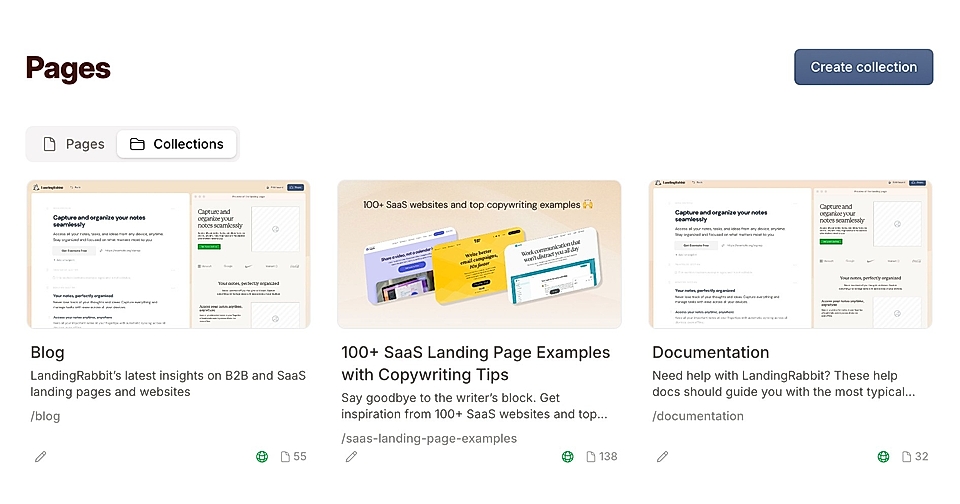Click the page count icon showing 55
This screenshot has height=504, width=960.
pos(285,456)
